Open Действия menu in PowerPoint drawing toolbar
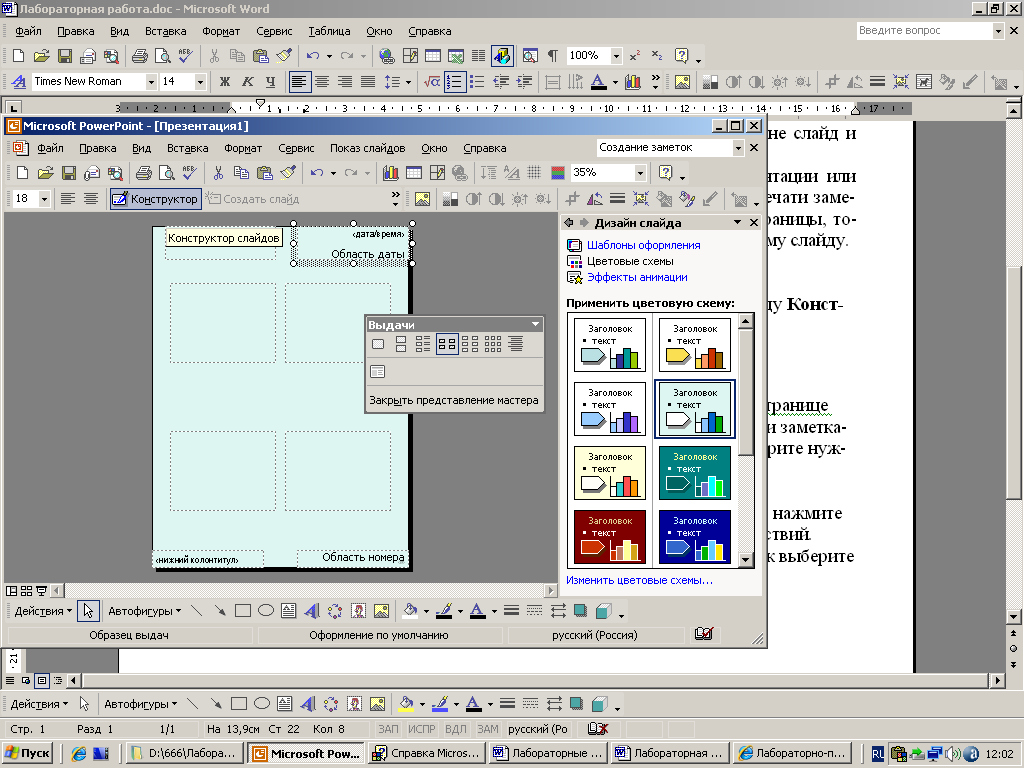The image size is (1024, 768). [43, 611]
